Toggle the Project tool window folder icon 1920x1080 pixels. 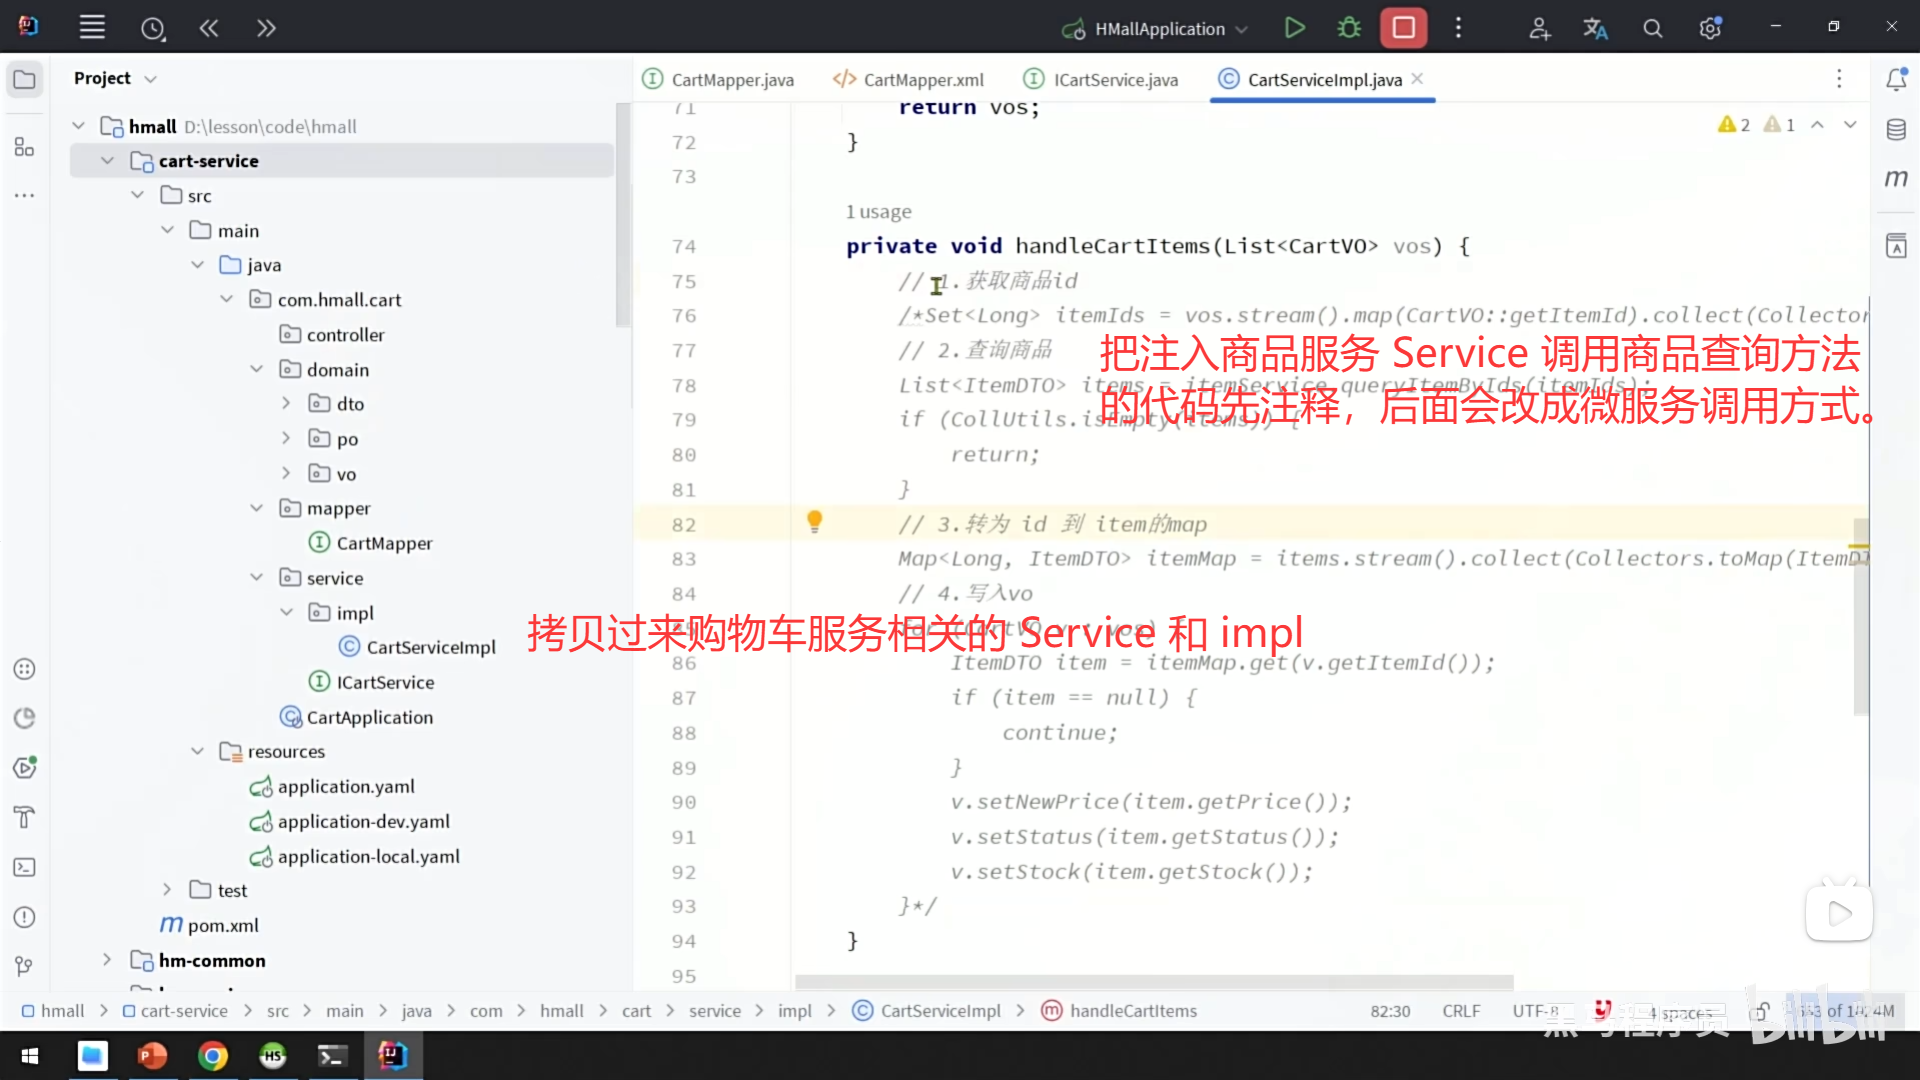pyautogui.click(x=25, y=79)
